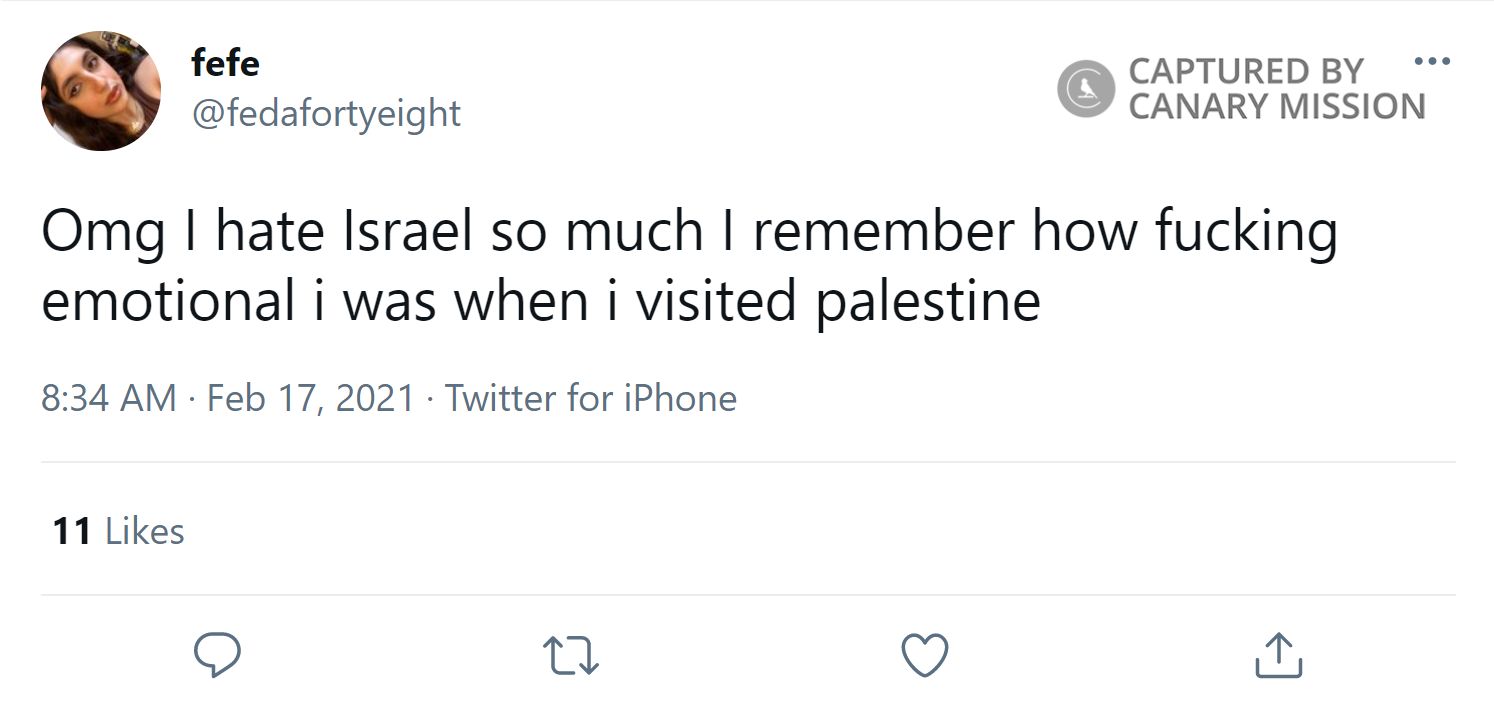Image resolution: width=1494 pixels, height=713 pixels.
Task: Click the "CAPTURED BY" watermark text
Action: [1245, 71]
